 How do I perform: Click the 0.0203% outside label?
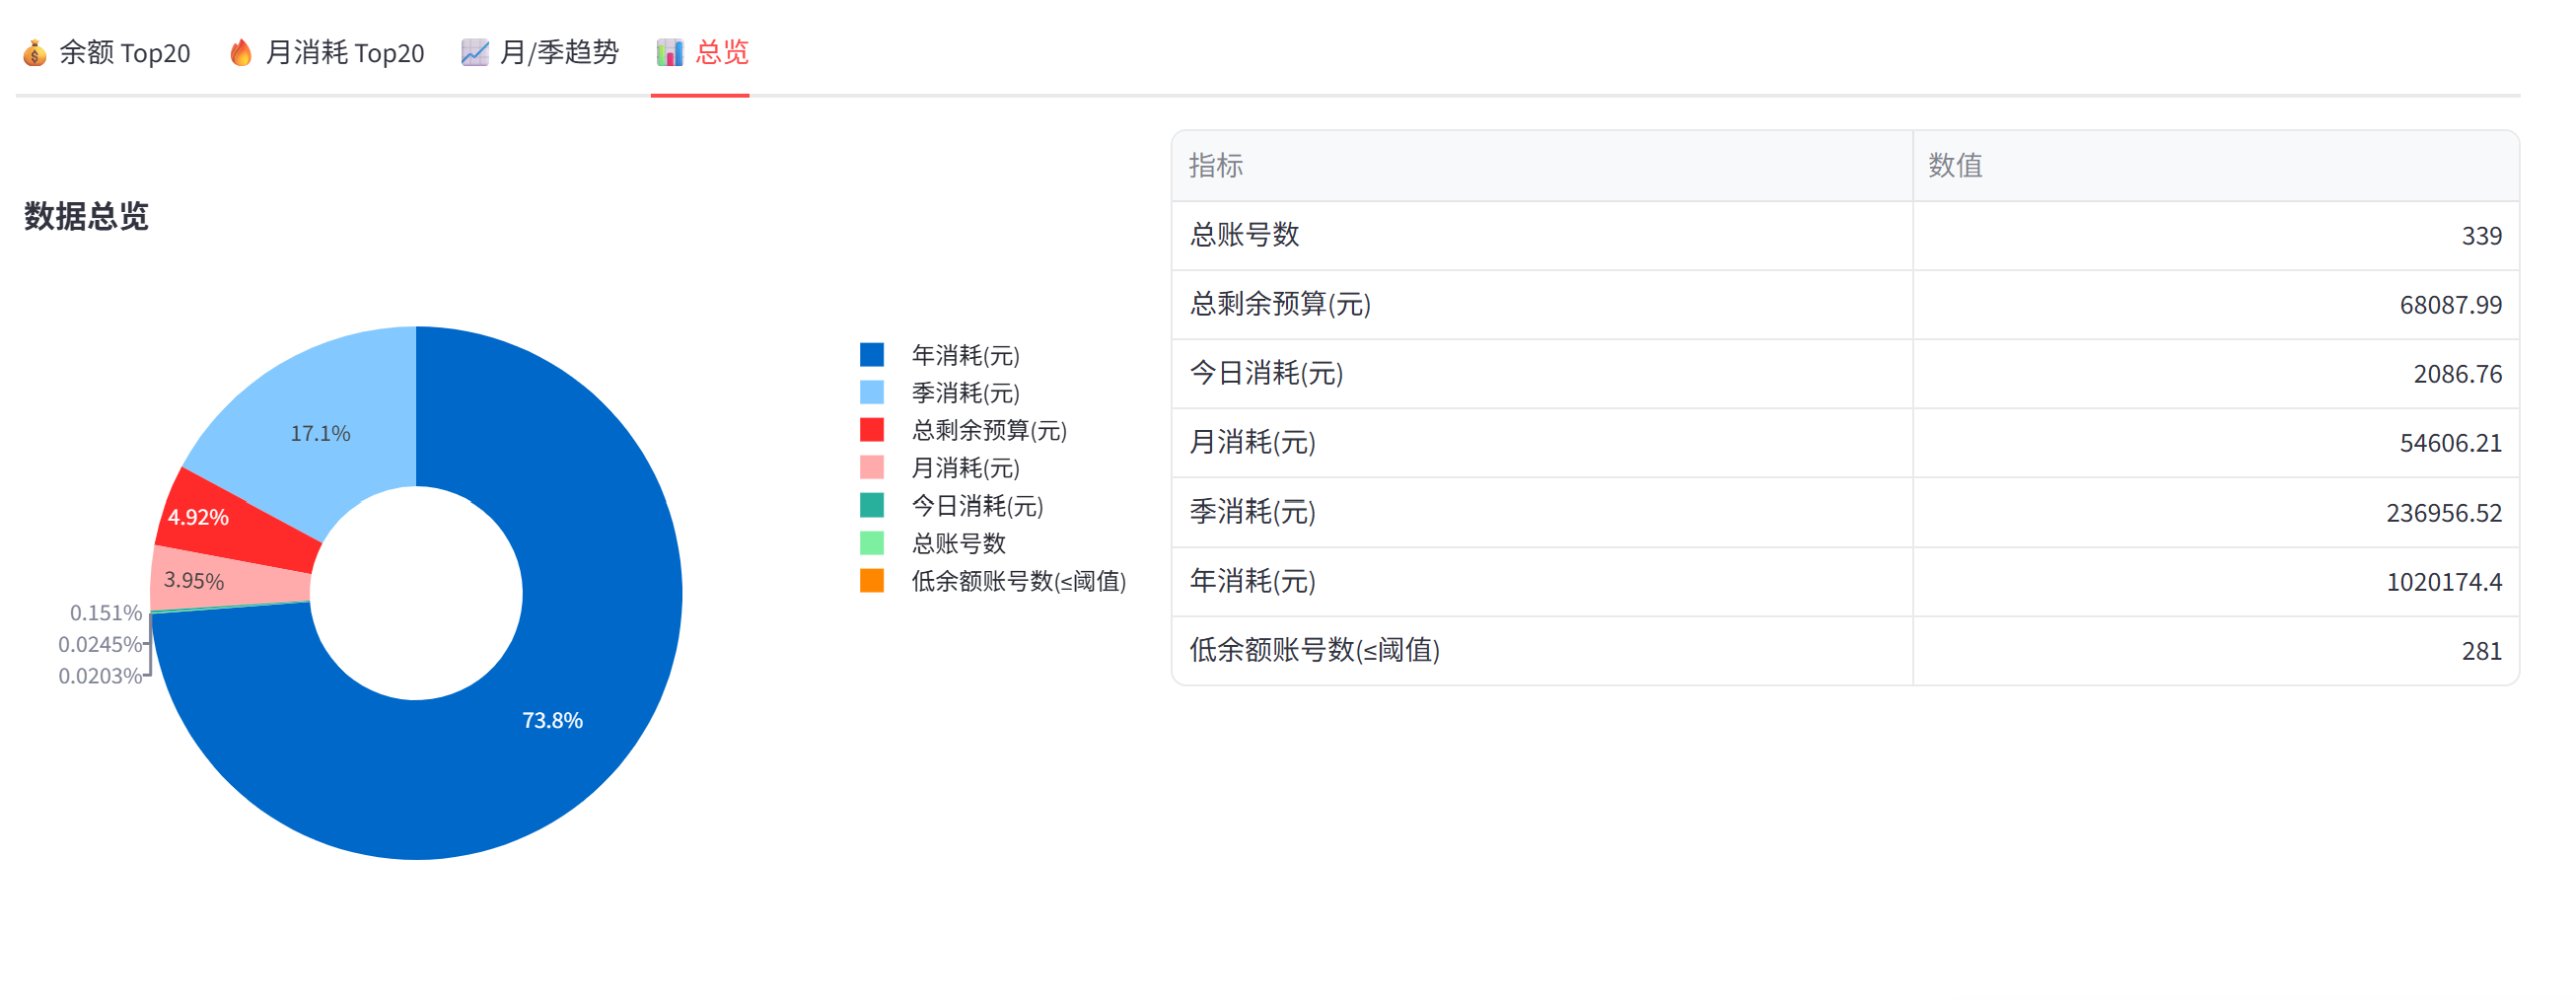coord(100,676)
